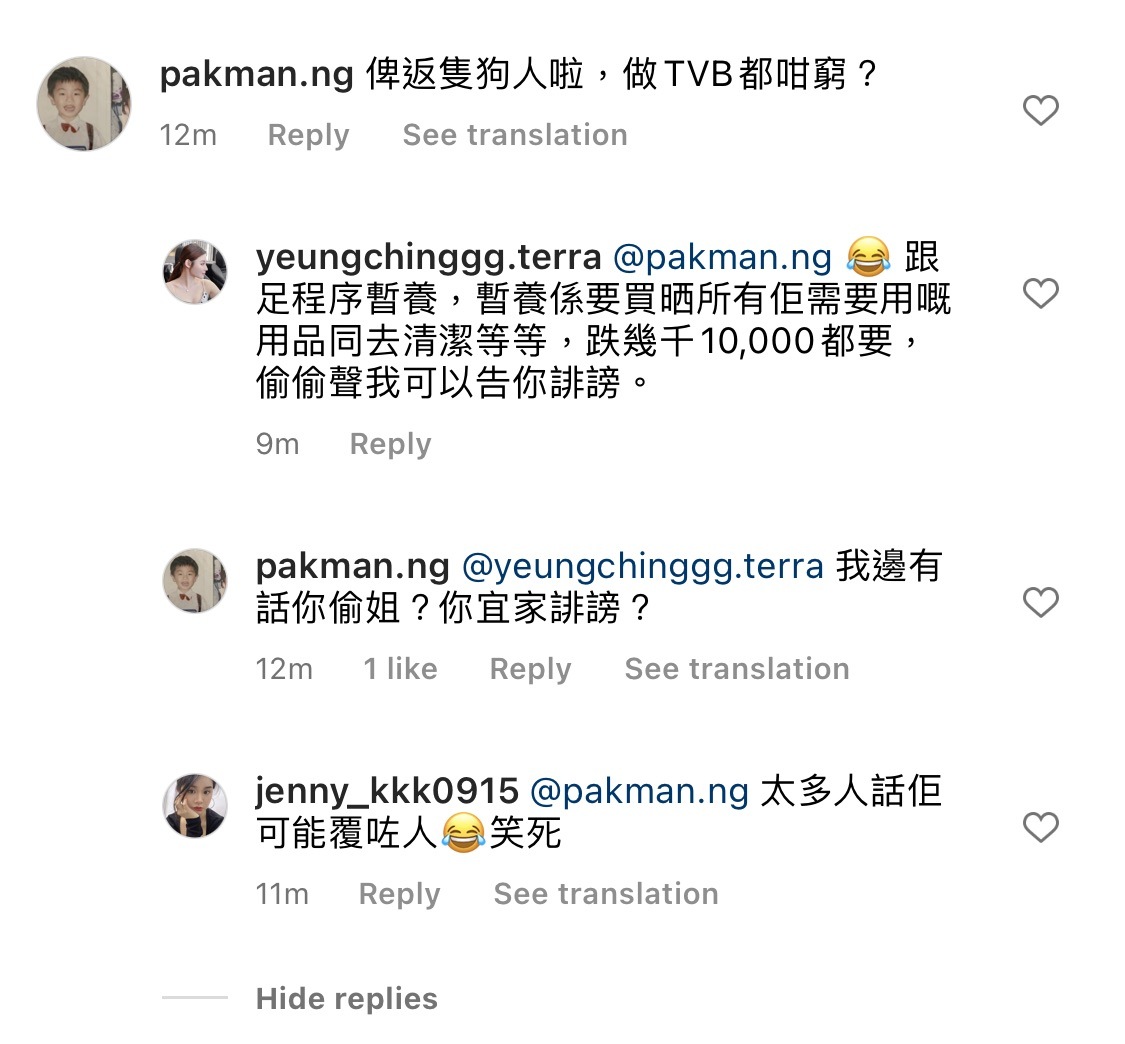Open pakman.ng's profile picture on the top comment
The width and height of the screenshot is (1125, 1044).
pyautogui.click(x=84, y=104)
